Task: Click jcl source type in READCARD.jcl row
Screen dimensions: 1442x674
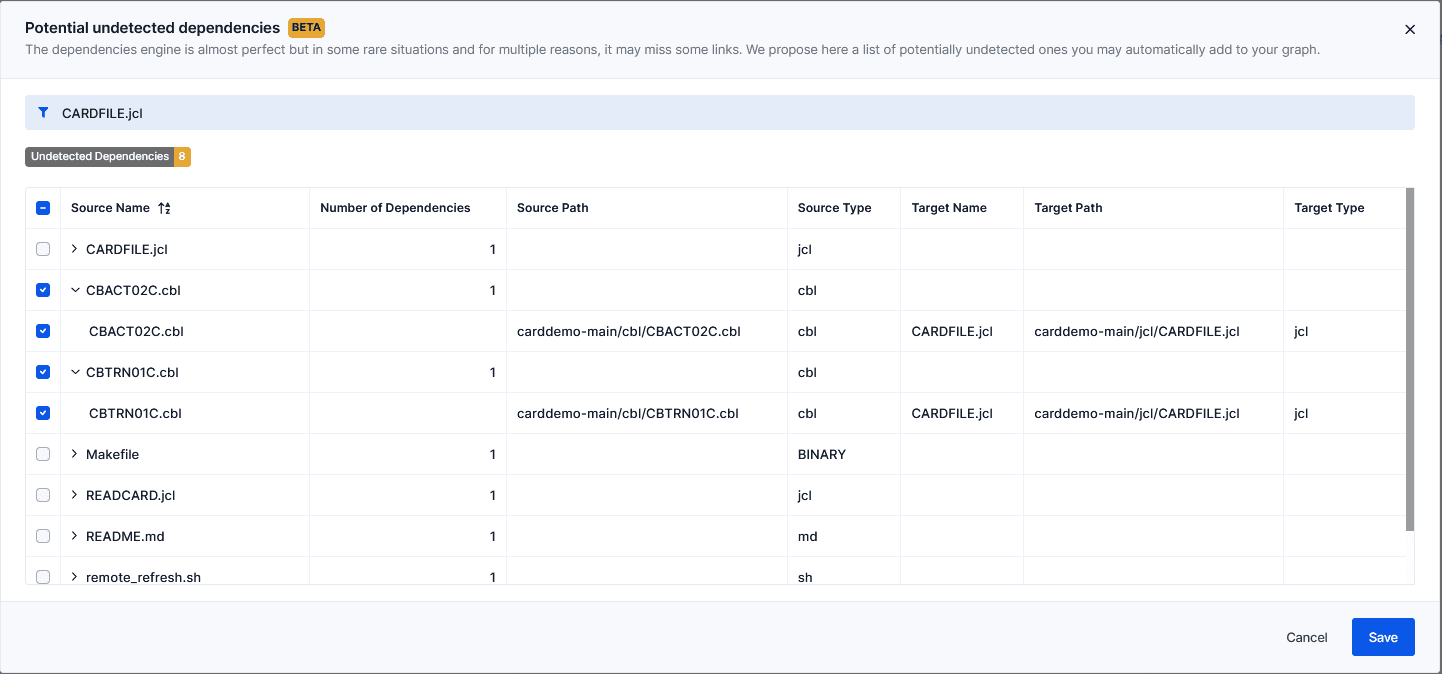Action: (x=805, y=495)
